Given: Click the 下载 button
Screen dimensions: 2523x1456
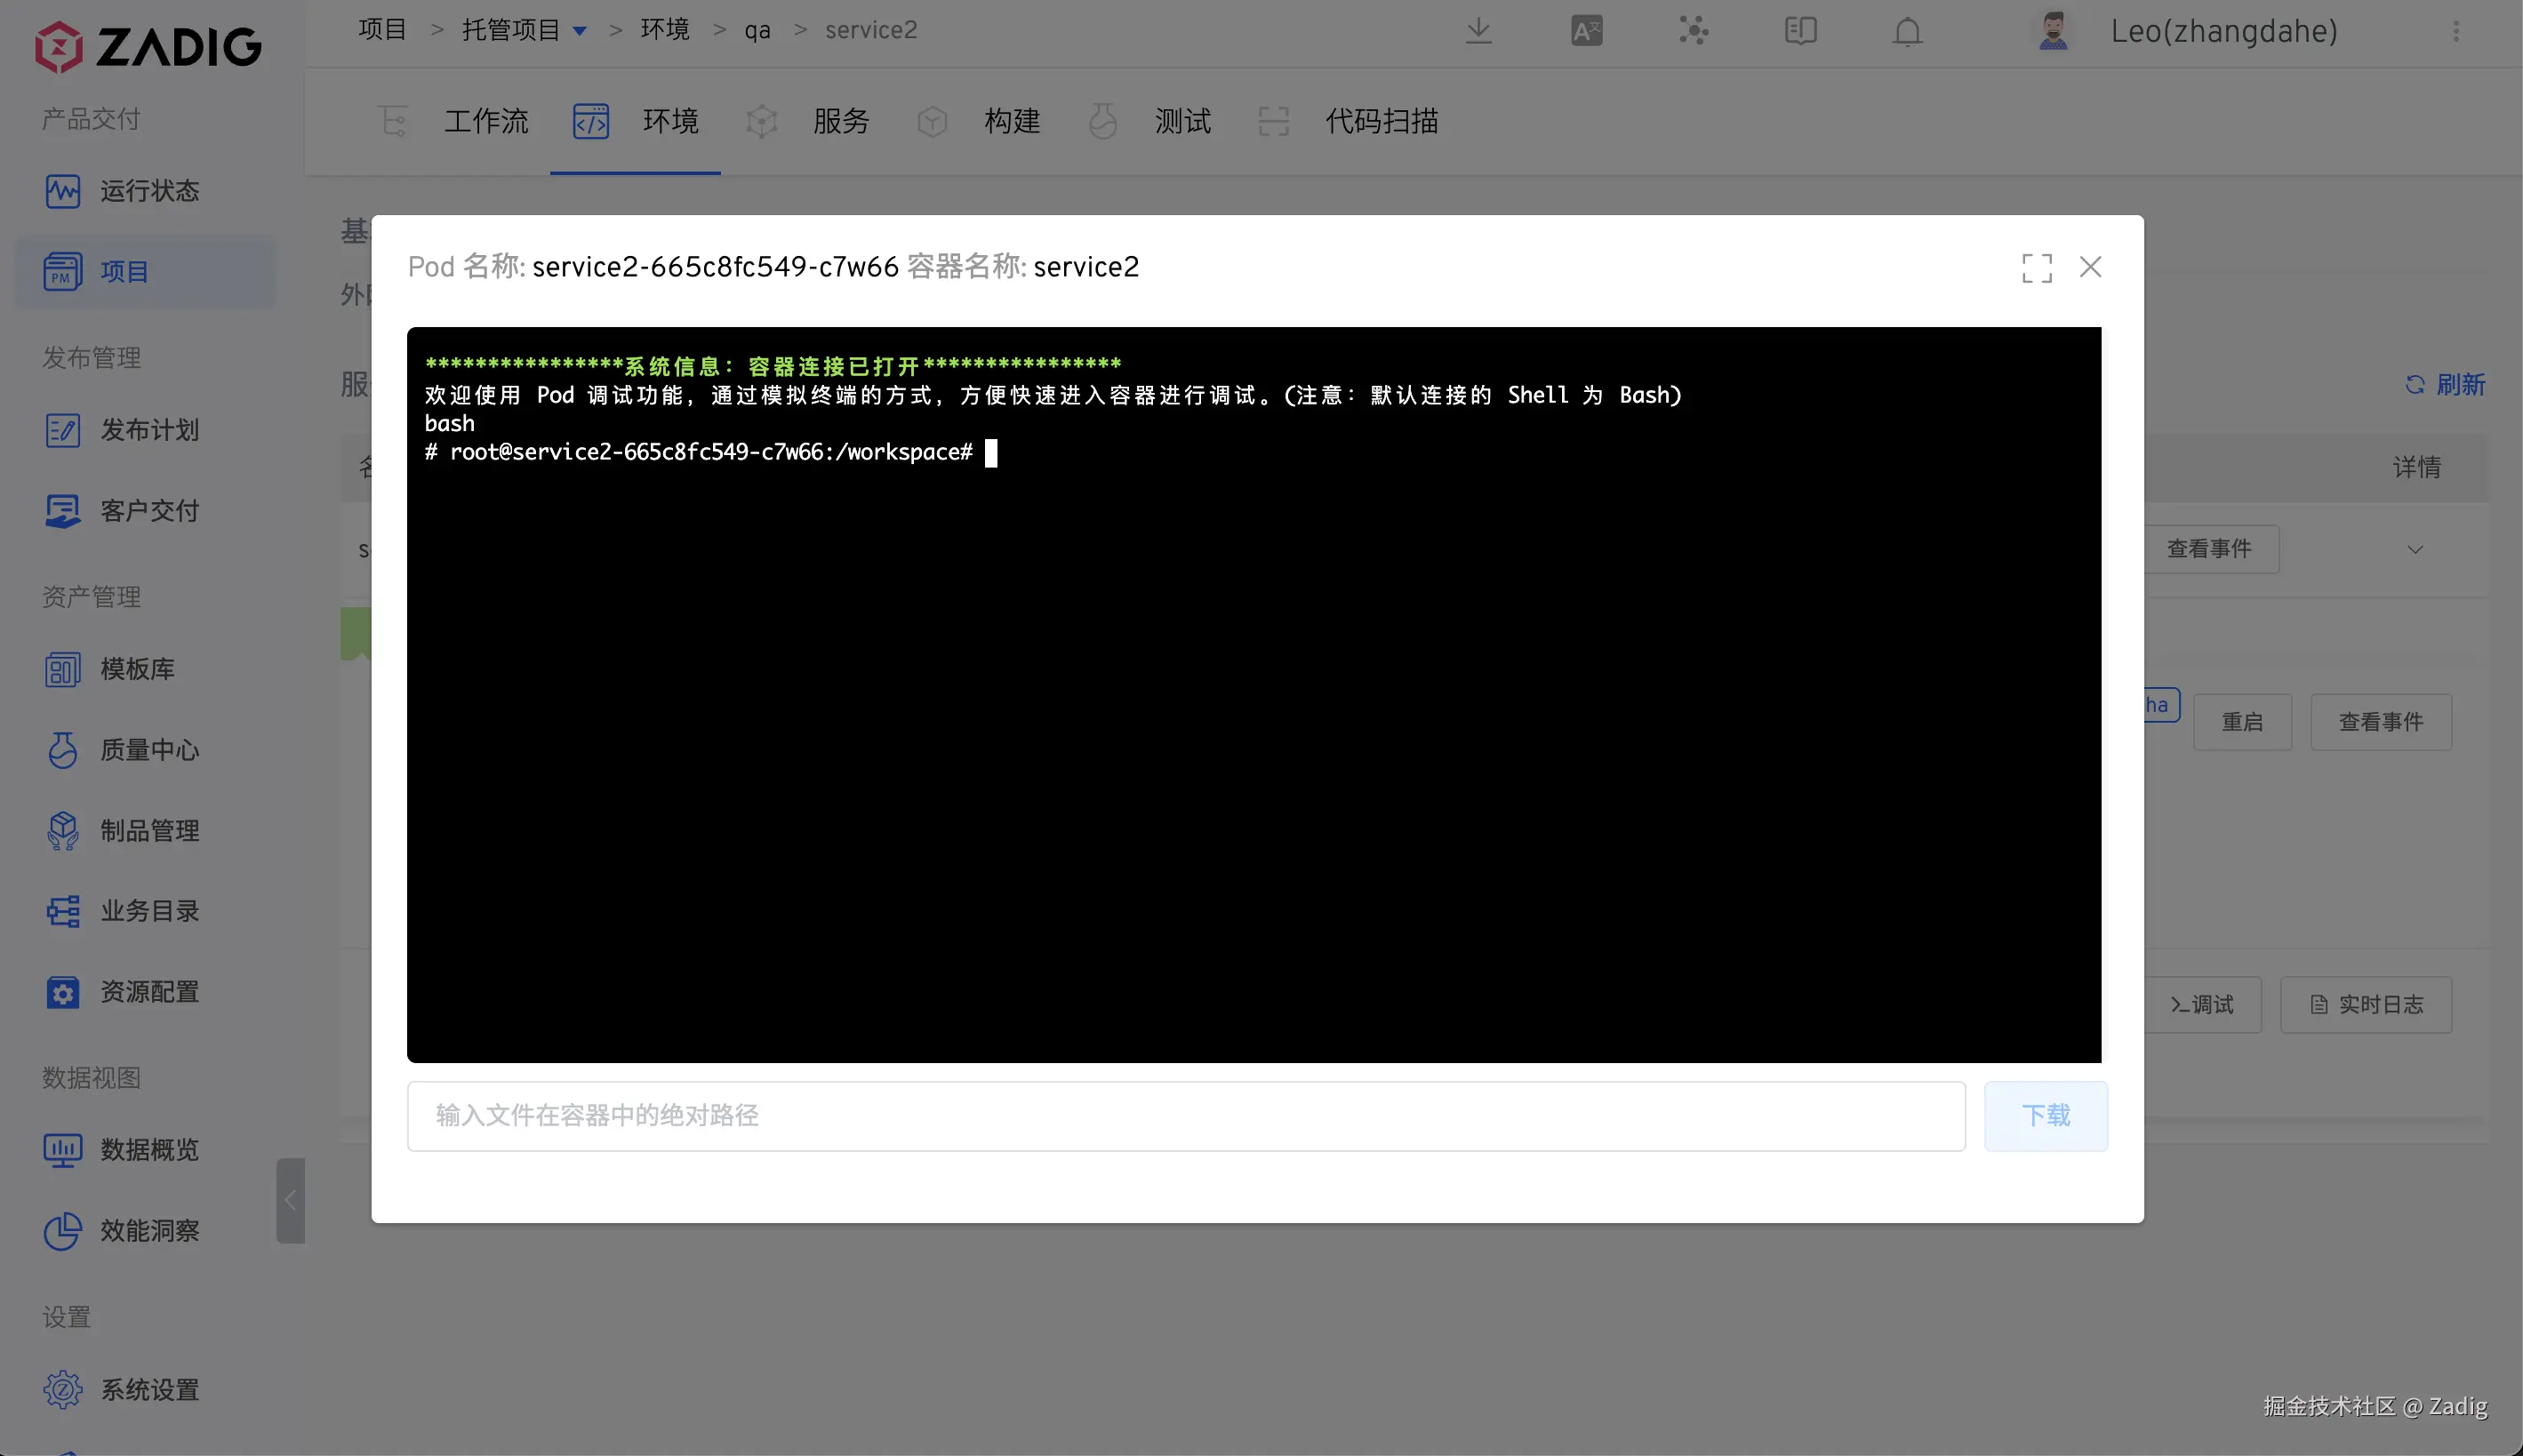Looking at the screenshot, I should (x=2045, y=1115).
